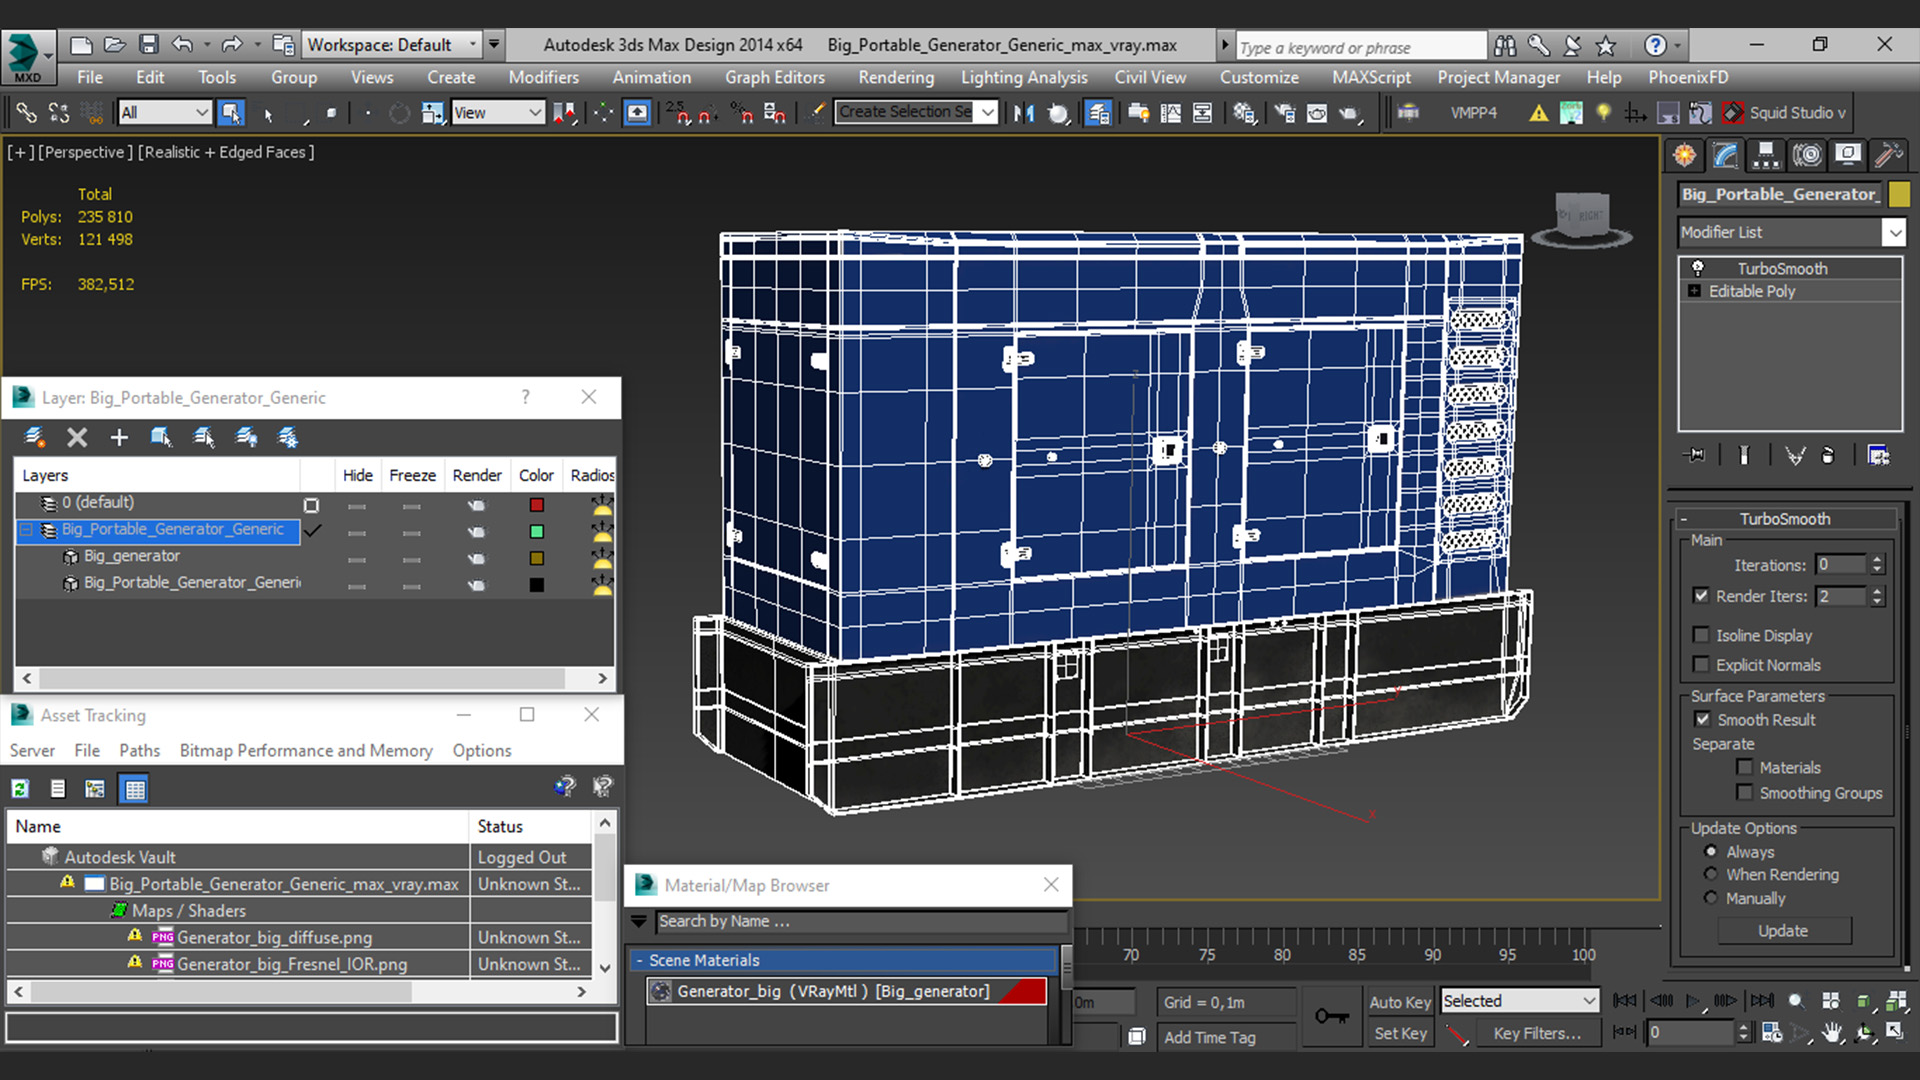Click Pin Stack icon under modifier stack
The height and width of the screenshot is (1080, 1920).
pyautogui.click(x=1695, y=455)
